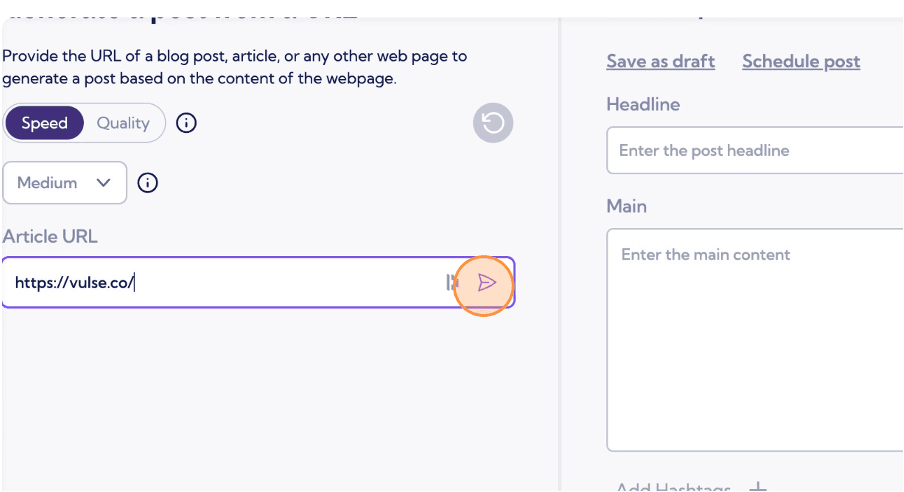This screenshot has height=492, width=904.
Task: Switch generation mode to Speed
Action: 45,123
